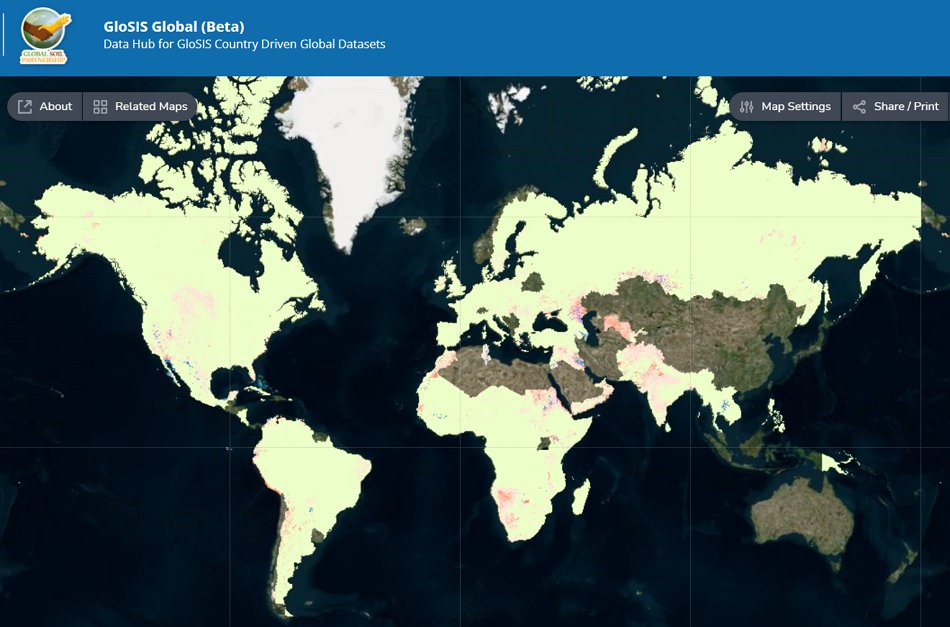Open Share / Print
Screen dimensions: 950x627
895,107
